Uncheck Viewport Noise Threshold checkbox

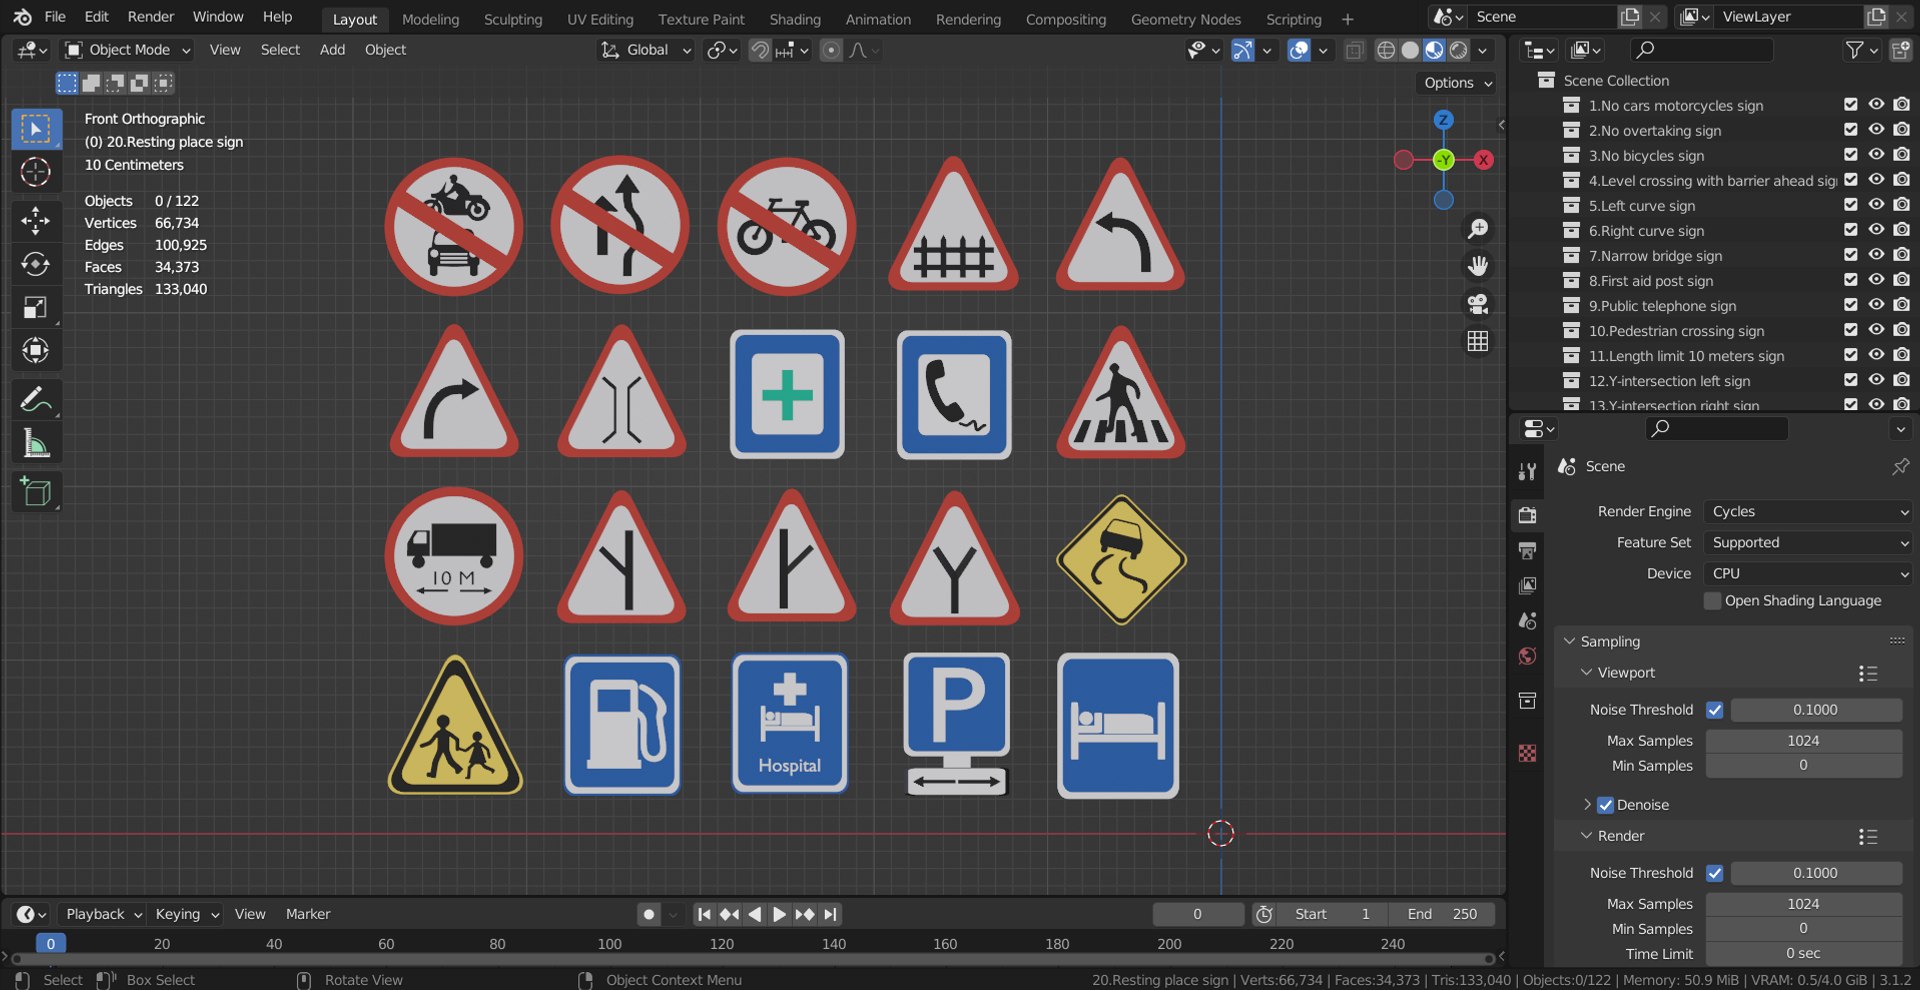1715,710
